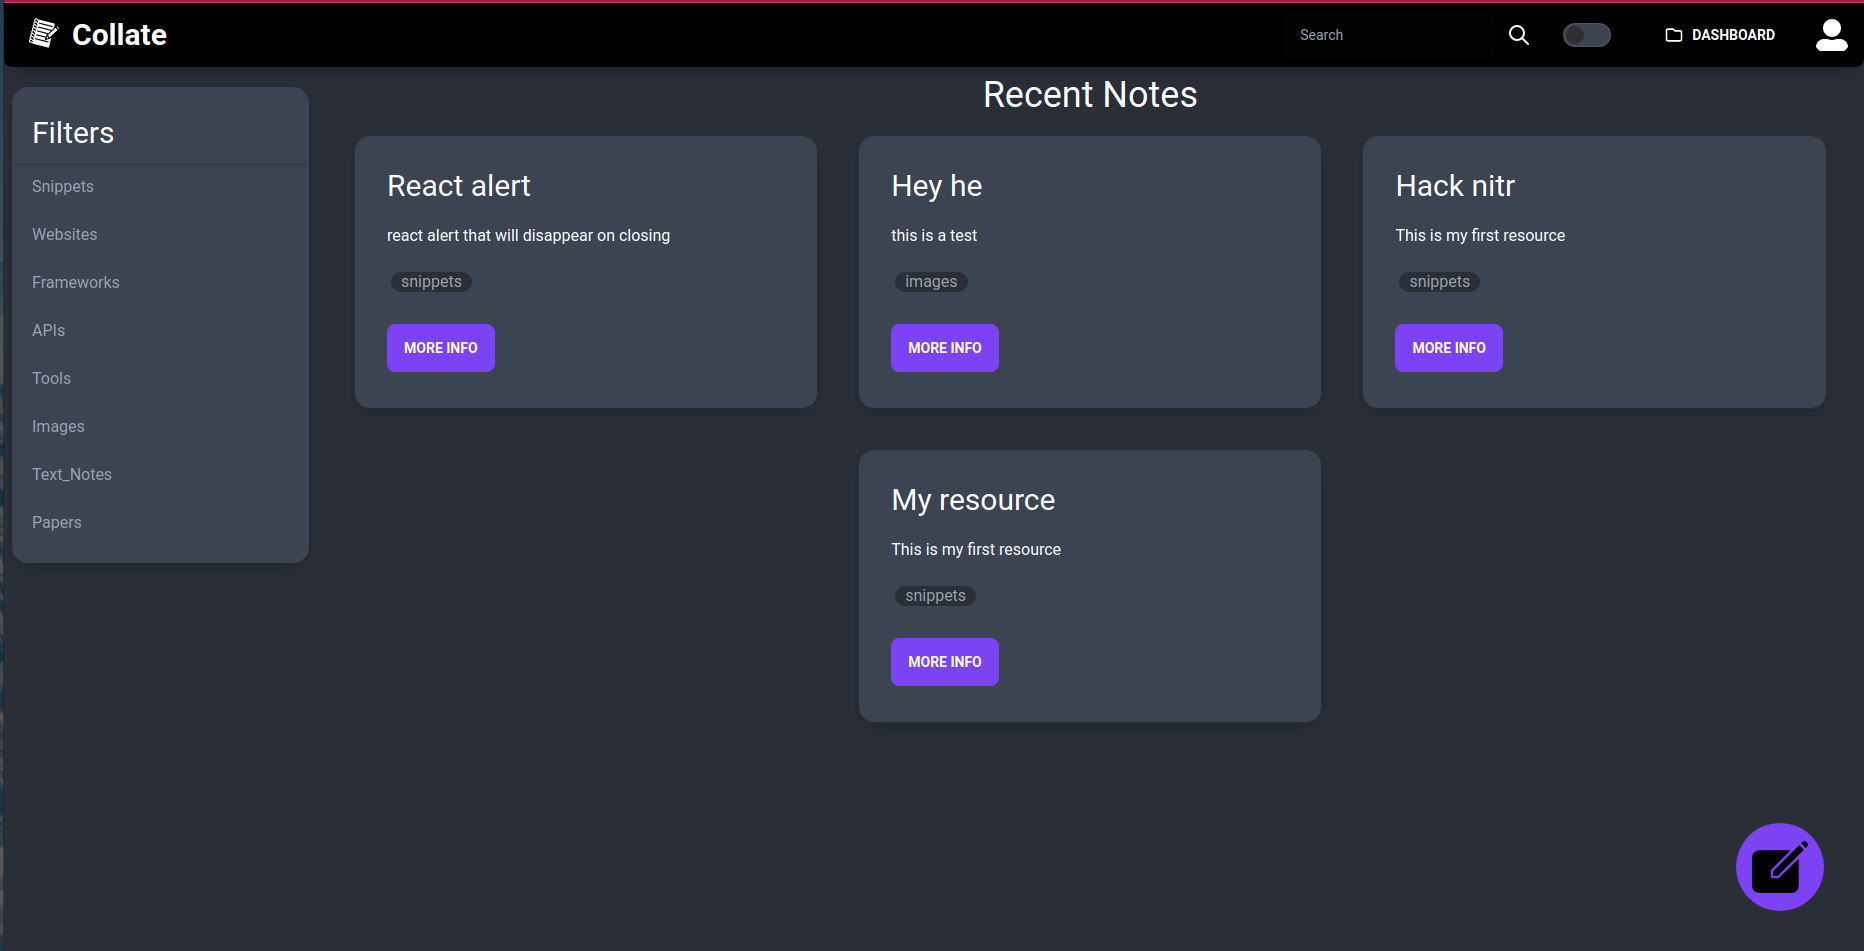The image size is (1864, 951).
Task: Click the compose note floating pencil button
Action: [1780, 867]
